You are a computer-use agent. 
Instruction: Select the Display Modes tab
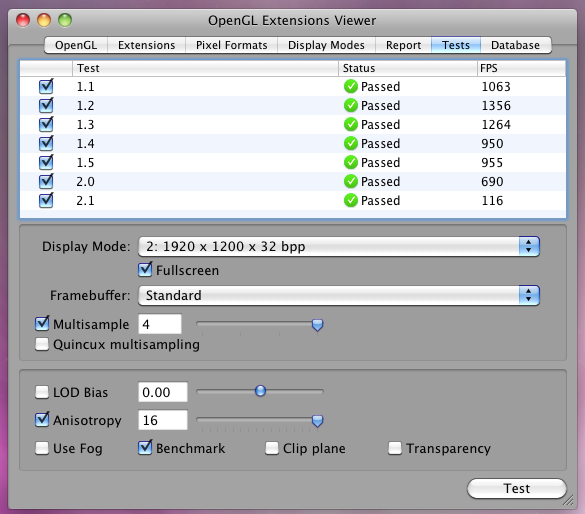(x=326, y=45)
